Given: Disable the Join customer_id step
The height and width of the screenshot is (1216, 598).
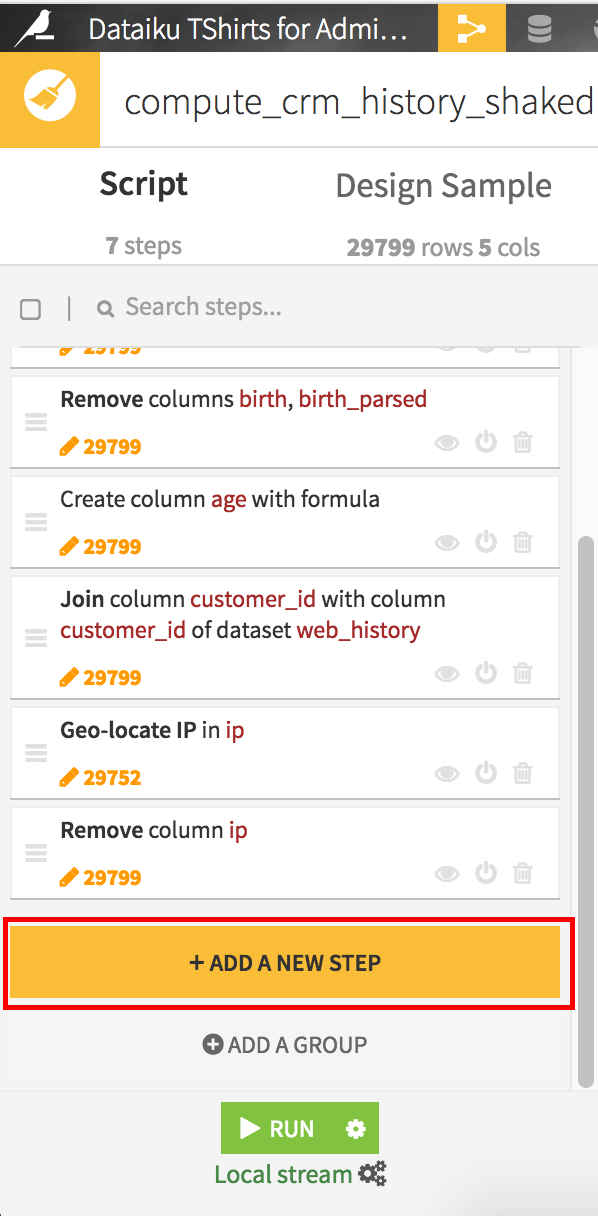Looking at the screenshot, I should coord(486,672).
